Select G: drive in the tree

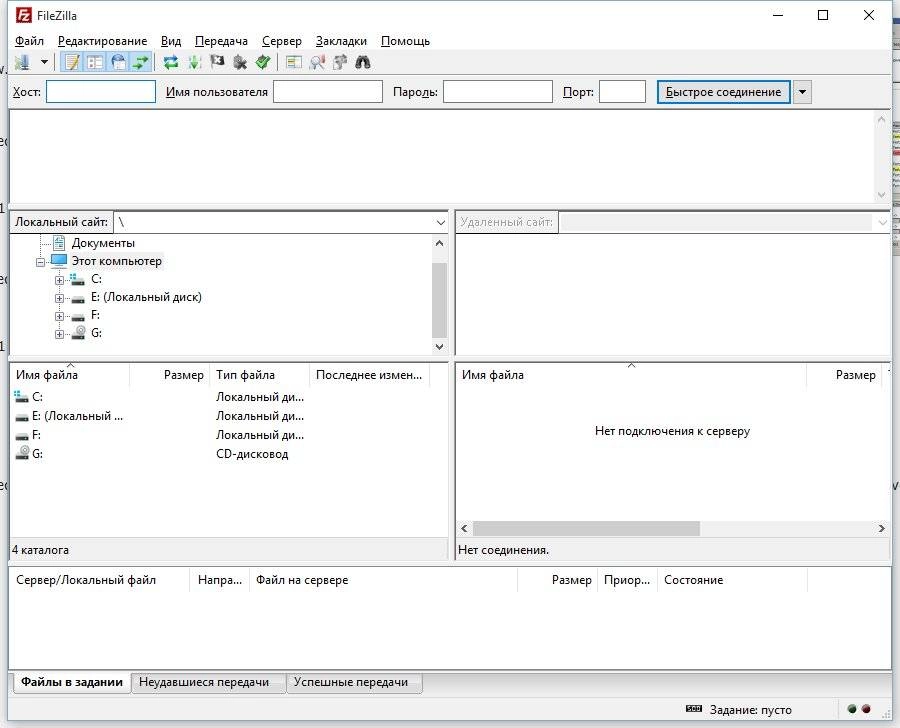(96, 333)
